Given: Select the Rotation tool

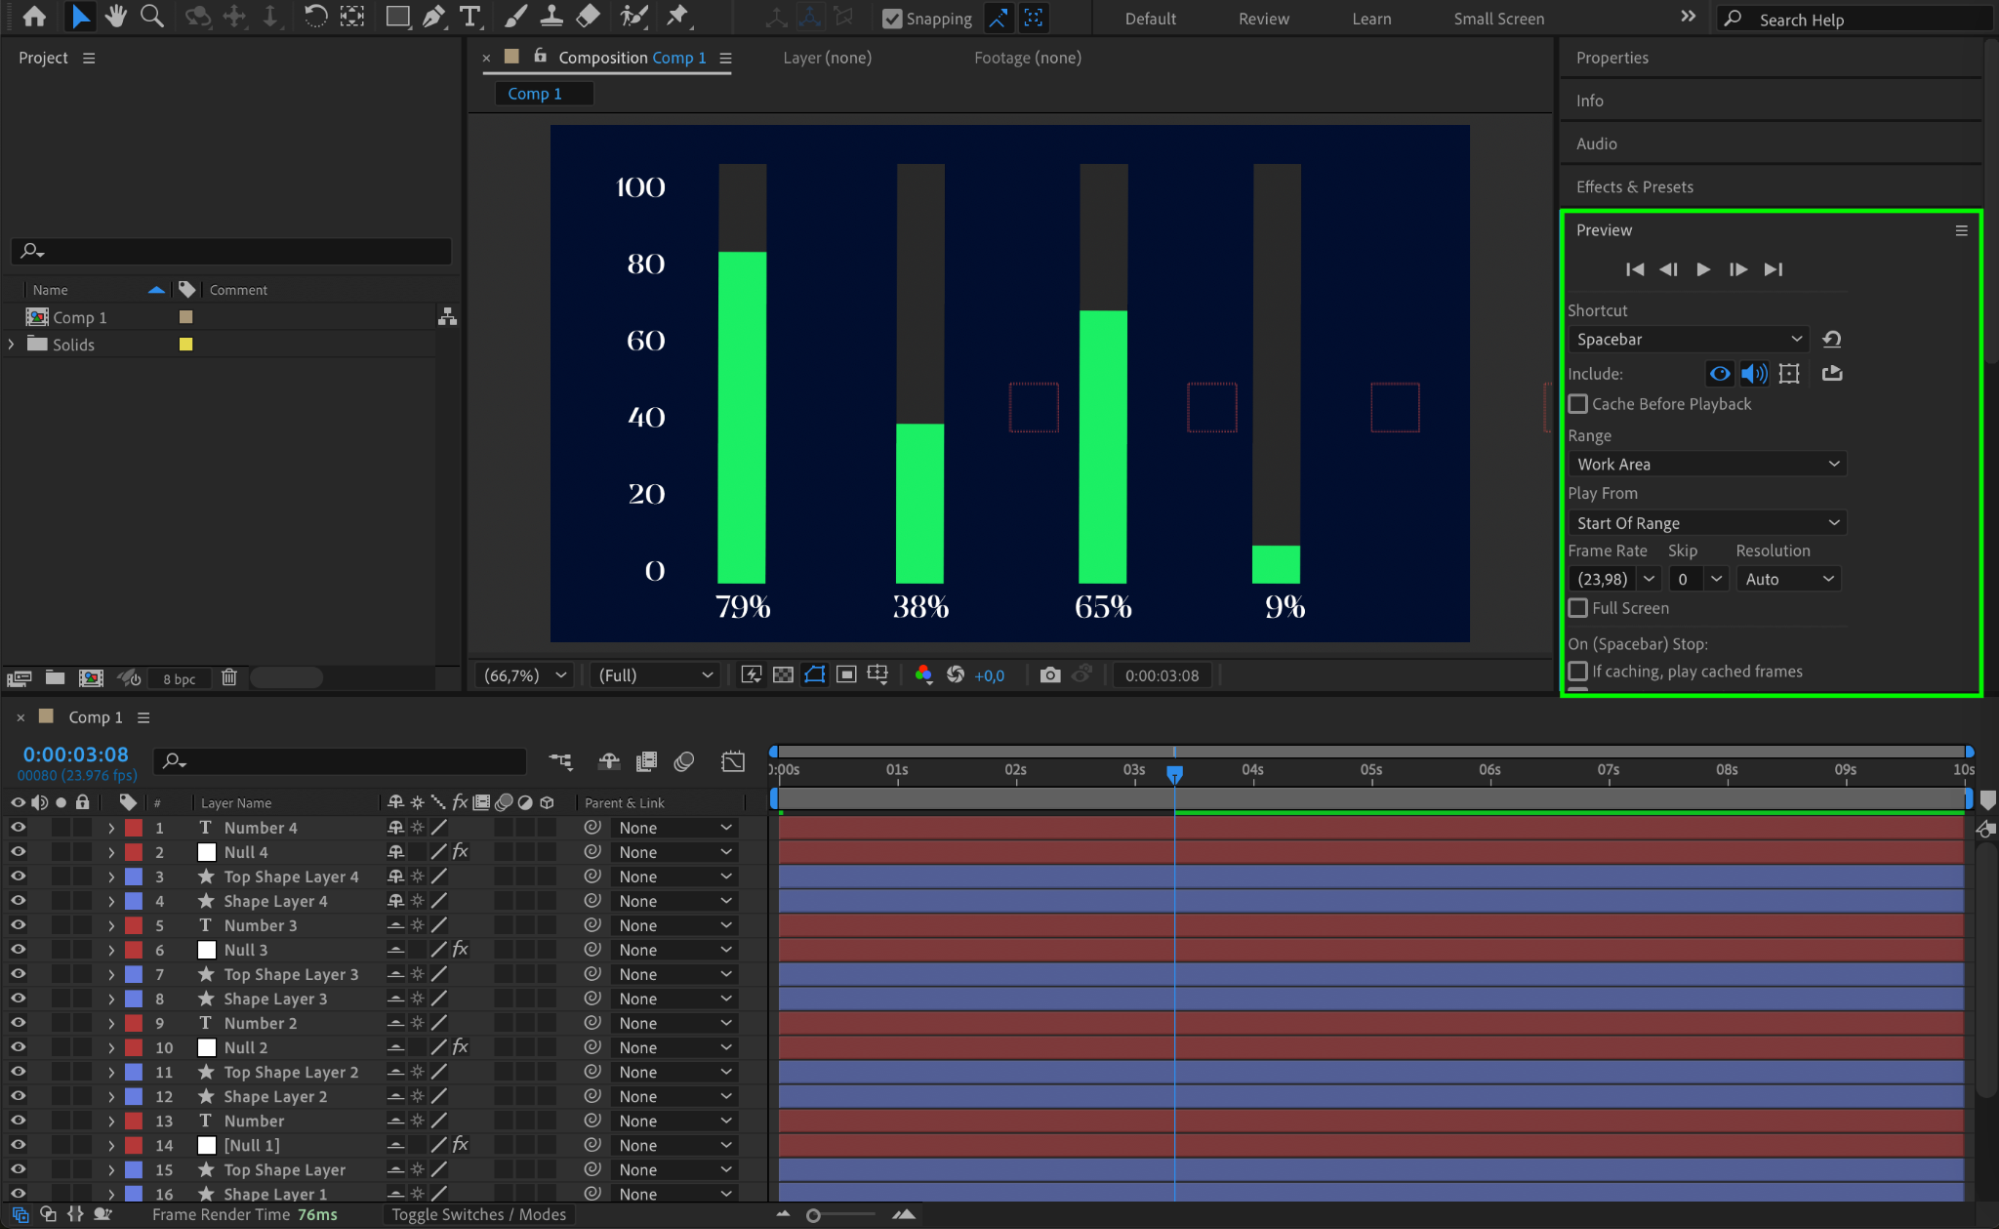Looking at the screenshot, I should click(315, 16).
